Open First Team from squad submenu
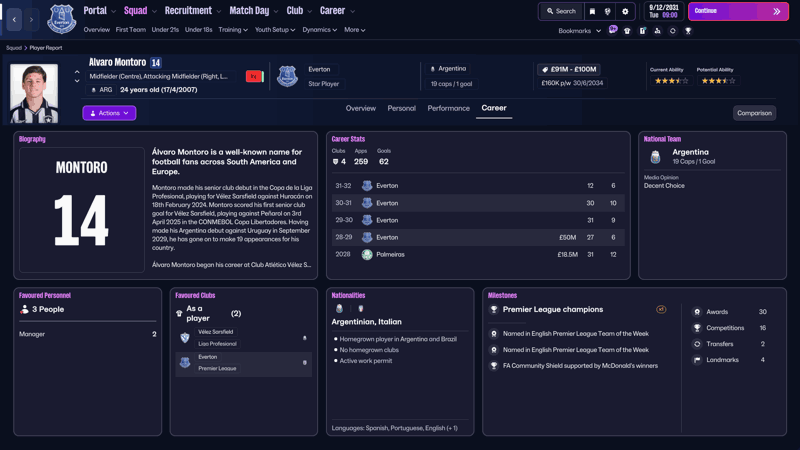800x450 pixels. pos(131,30)
